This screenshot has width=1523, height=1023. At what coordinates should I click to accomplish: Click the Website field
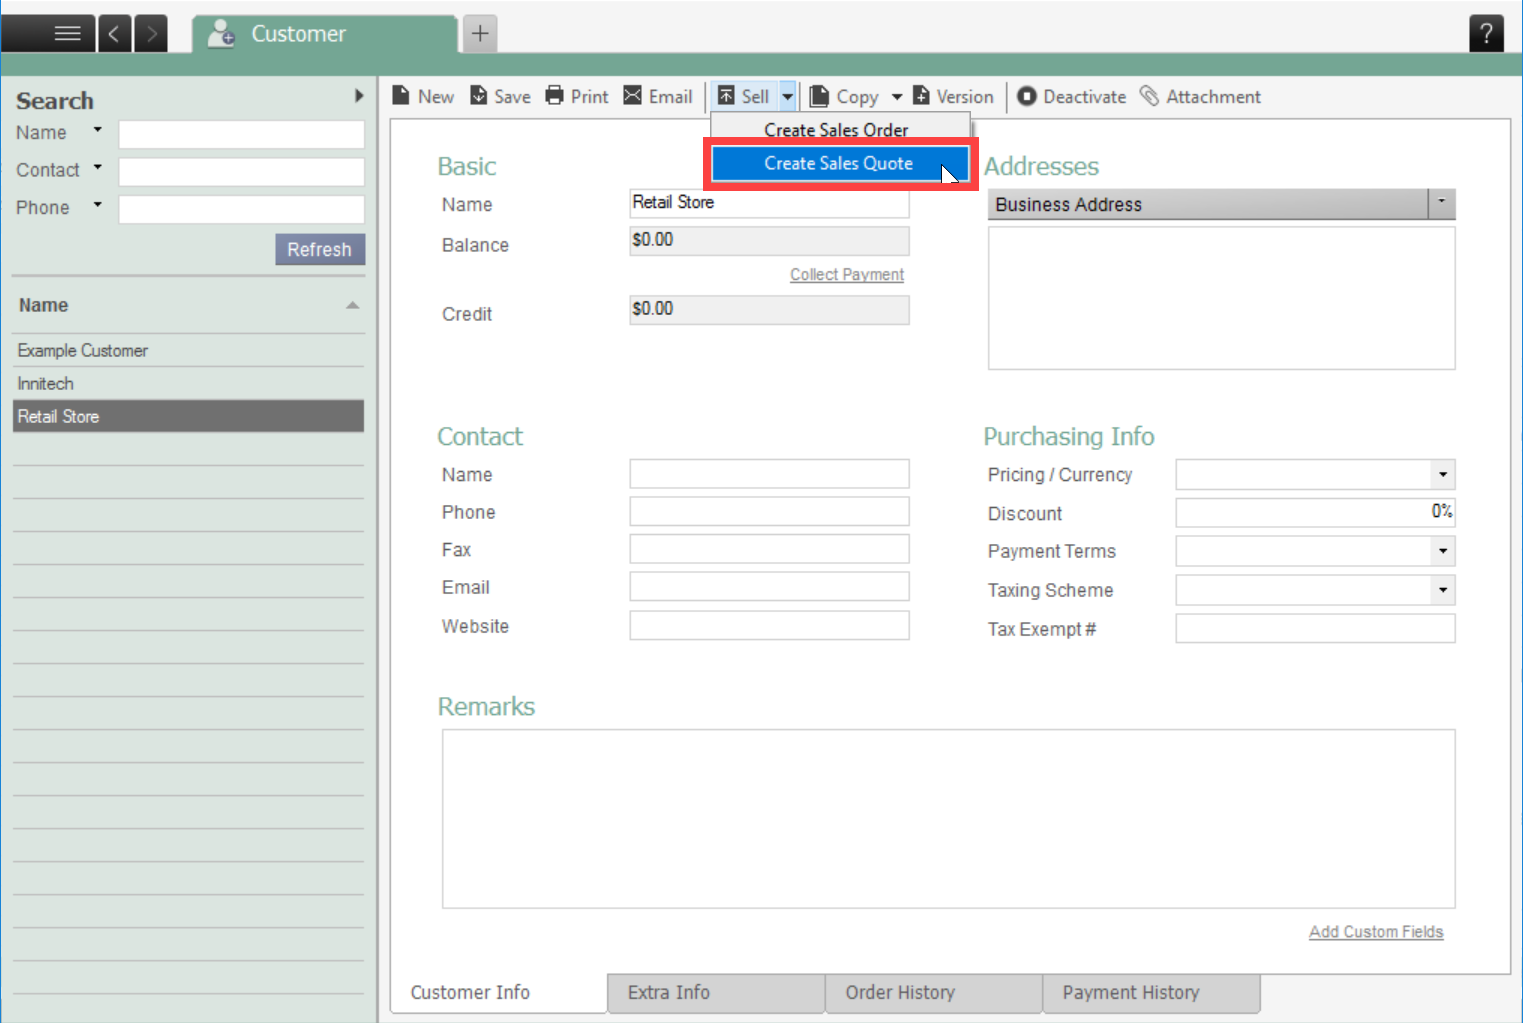click(769, 625)
